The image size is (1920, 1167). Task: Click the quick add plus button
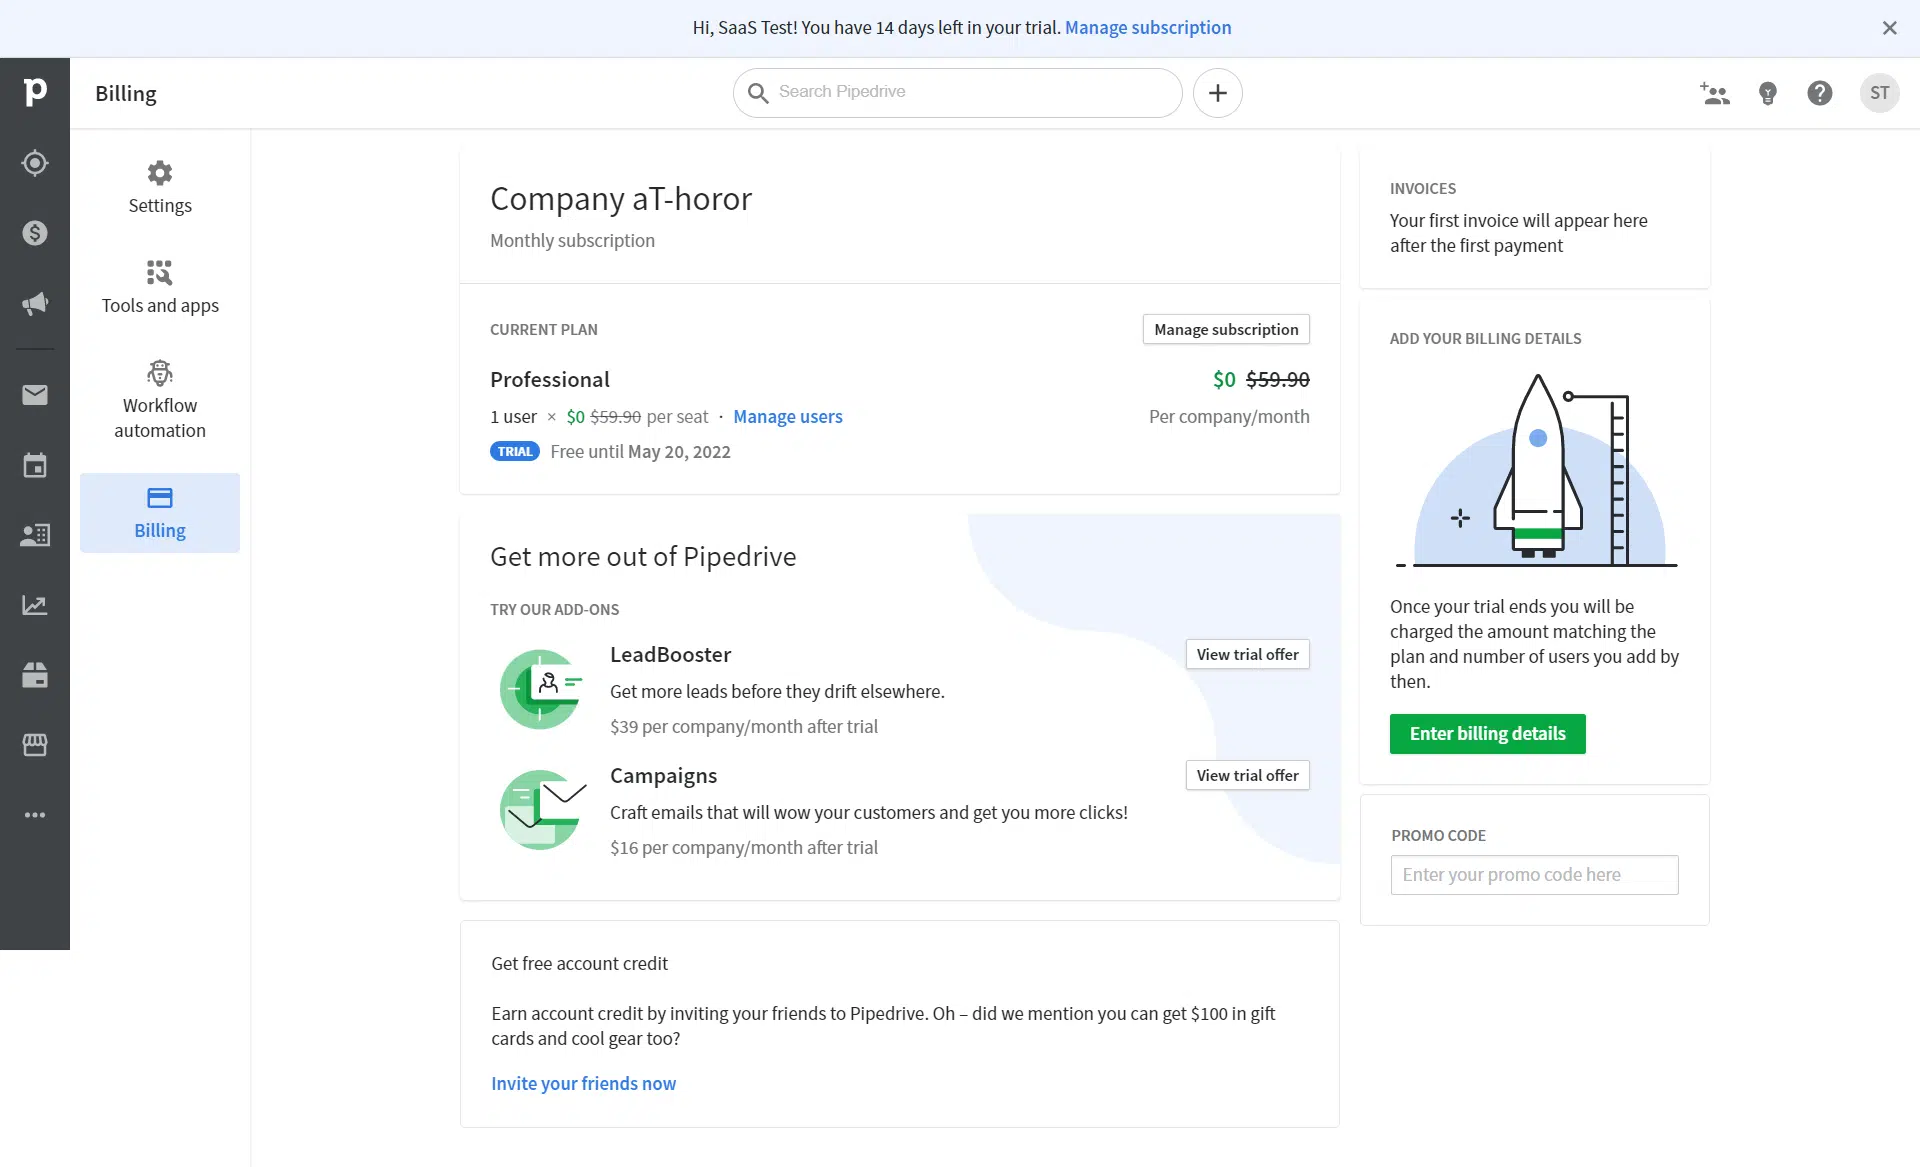1217,93
